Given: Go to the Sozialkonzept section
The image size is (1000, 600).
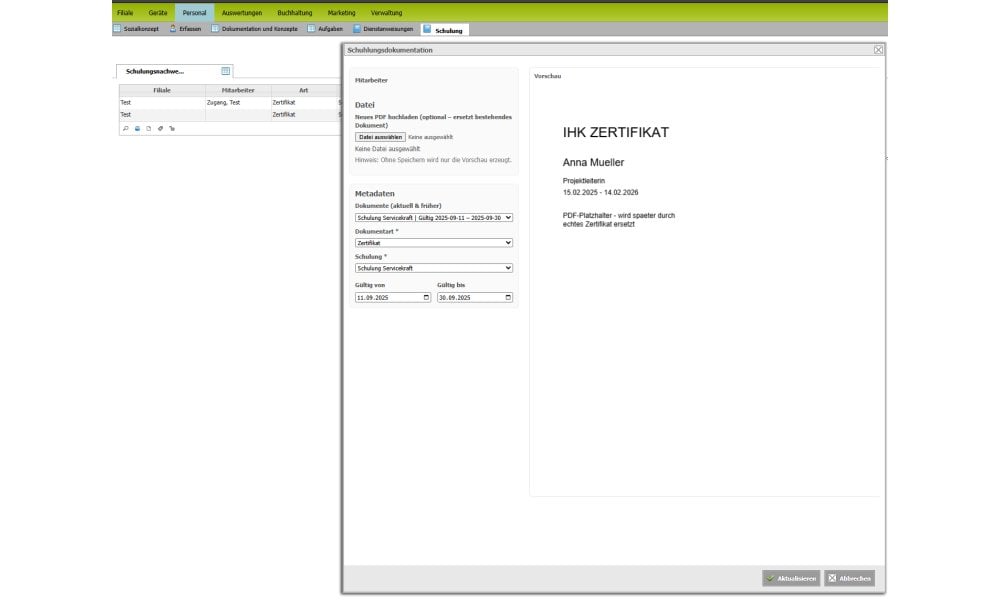Looking at the screenshot, I should click(136, 29).
